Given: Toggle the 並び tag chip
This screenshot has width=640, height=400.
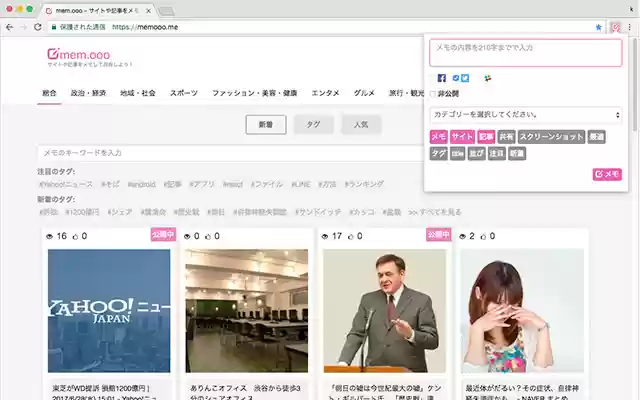Looking at the screenshot, I should 476,153.
